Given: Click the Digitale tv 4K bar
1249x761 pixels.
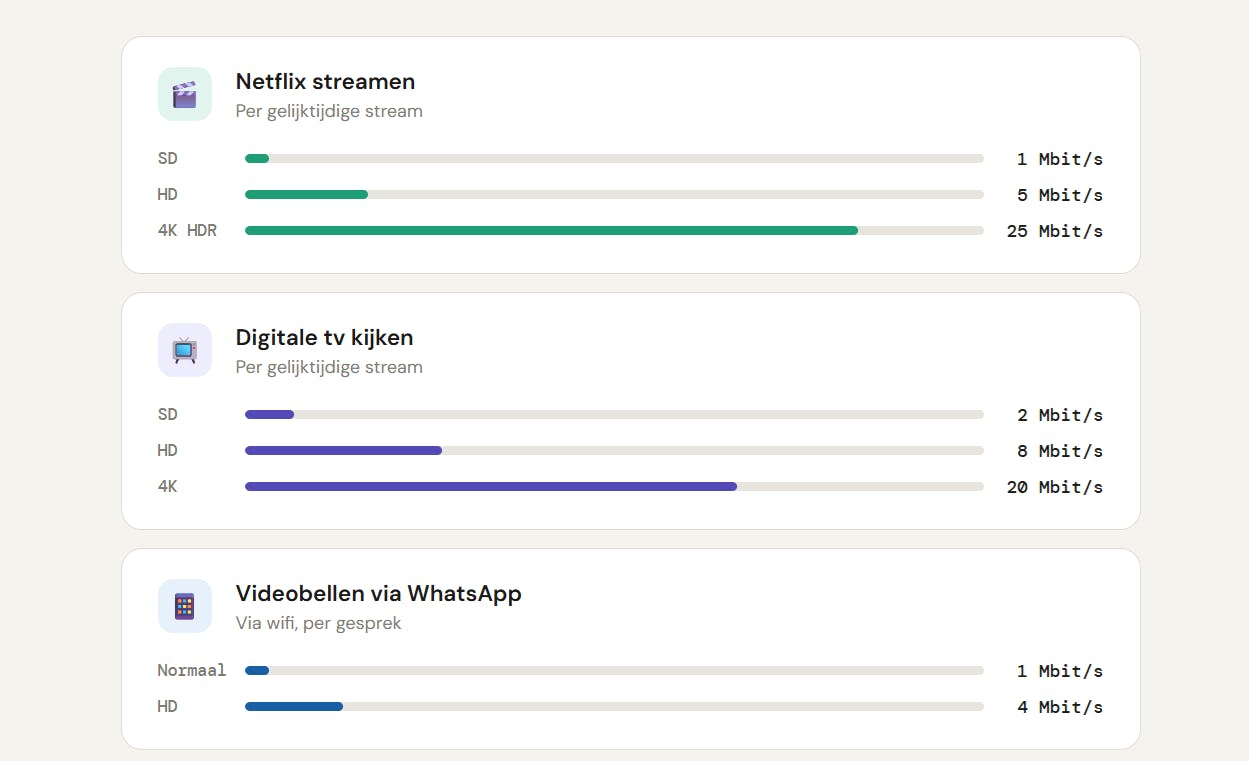Looking at the screenshot, I should (x=491, y=487).
